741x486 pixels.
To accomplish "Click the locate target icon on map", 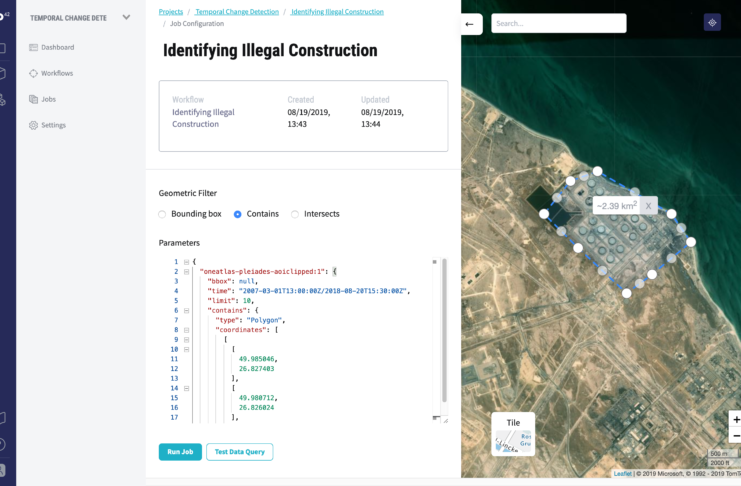I will click(712, 22).
